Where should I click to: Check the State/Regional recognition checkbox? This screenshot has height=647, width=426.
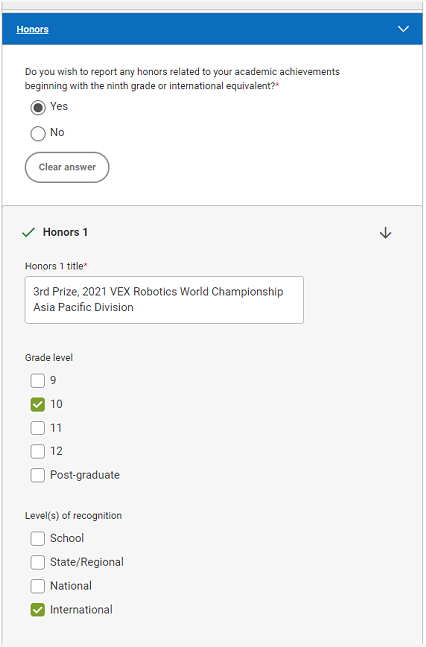(38, 562)
